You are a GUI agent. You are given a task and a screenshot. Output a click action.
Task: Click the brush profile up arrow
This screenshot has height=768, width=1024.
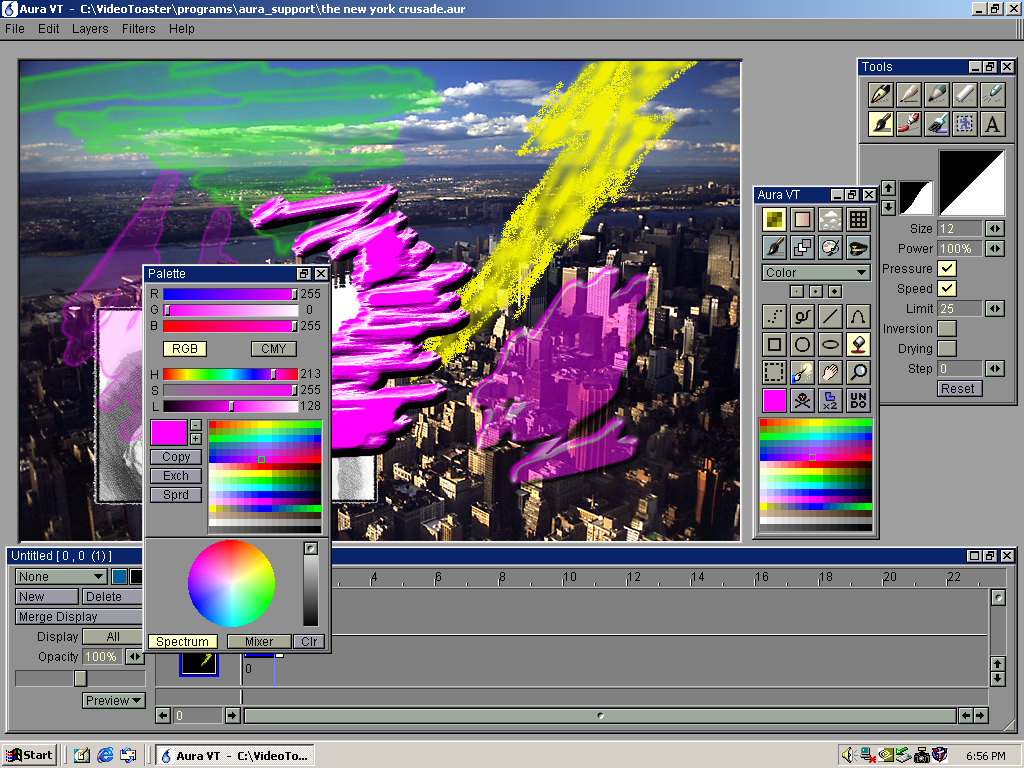click(888, 189)
